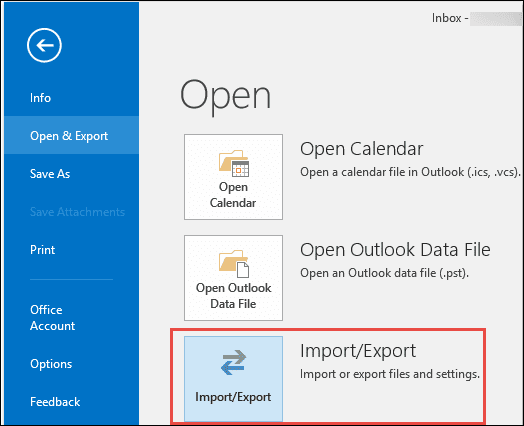Click the Open Calendar folder icon
The width and height of the screenshot is (524, 426).
(x=234, y=163)
